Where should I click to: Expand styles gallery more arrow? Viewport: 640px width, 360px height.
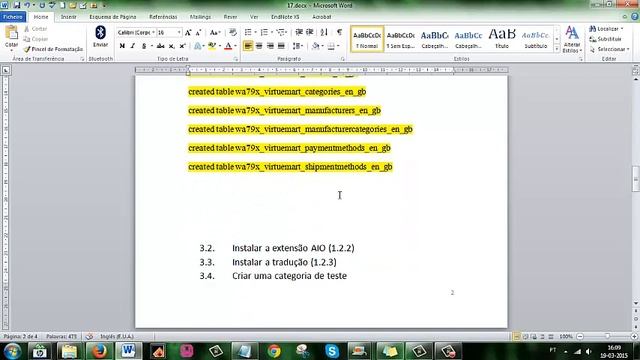pos(557,49)
